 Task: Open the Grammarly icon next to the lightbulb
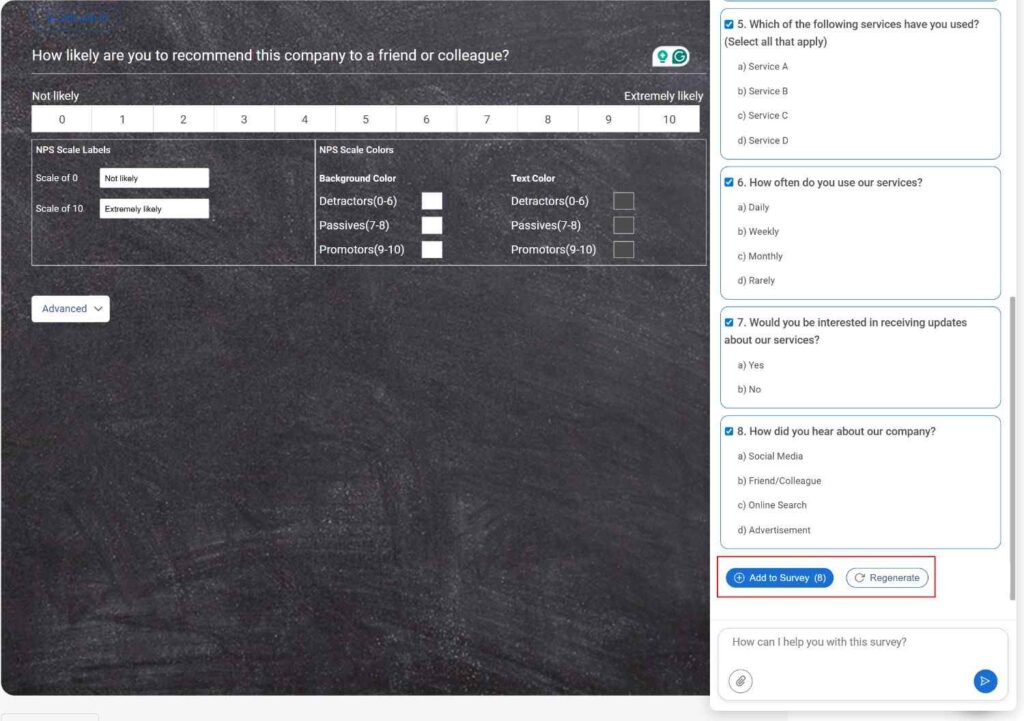[681, 55]
